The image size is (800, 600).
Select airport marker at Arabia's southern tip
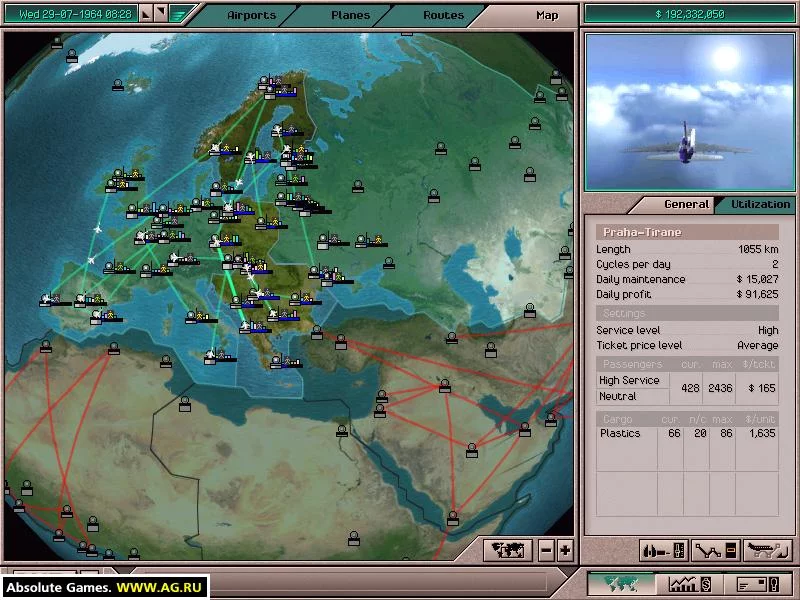tap(453, 519)
